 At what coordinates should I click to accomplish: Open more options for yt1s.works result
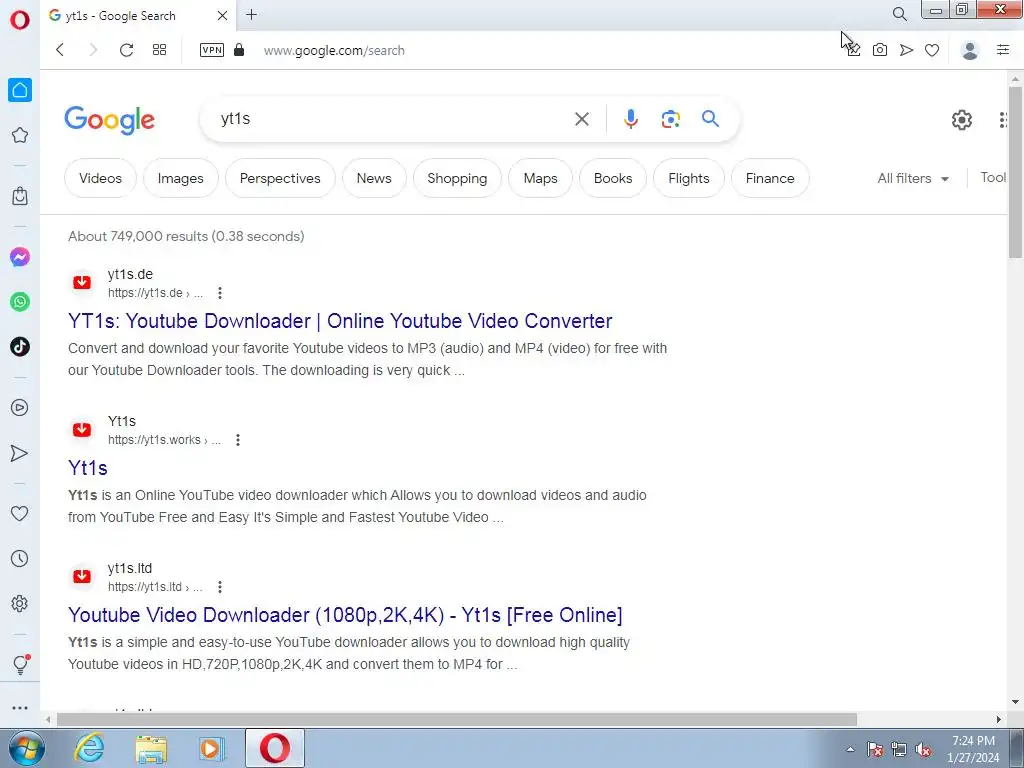(238, 440)
